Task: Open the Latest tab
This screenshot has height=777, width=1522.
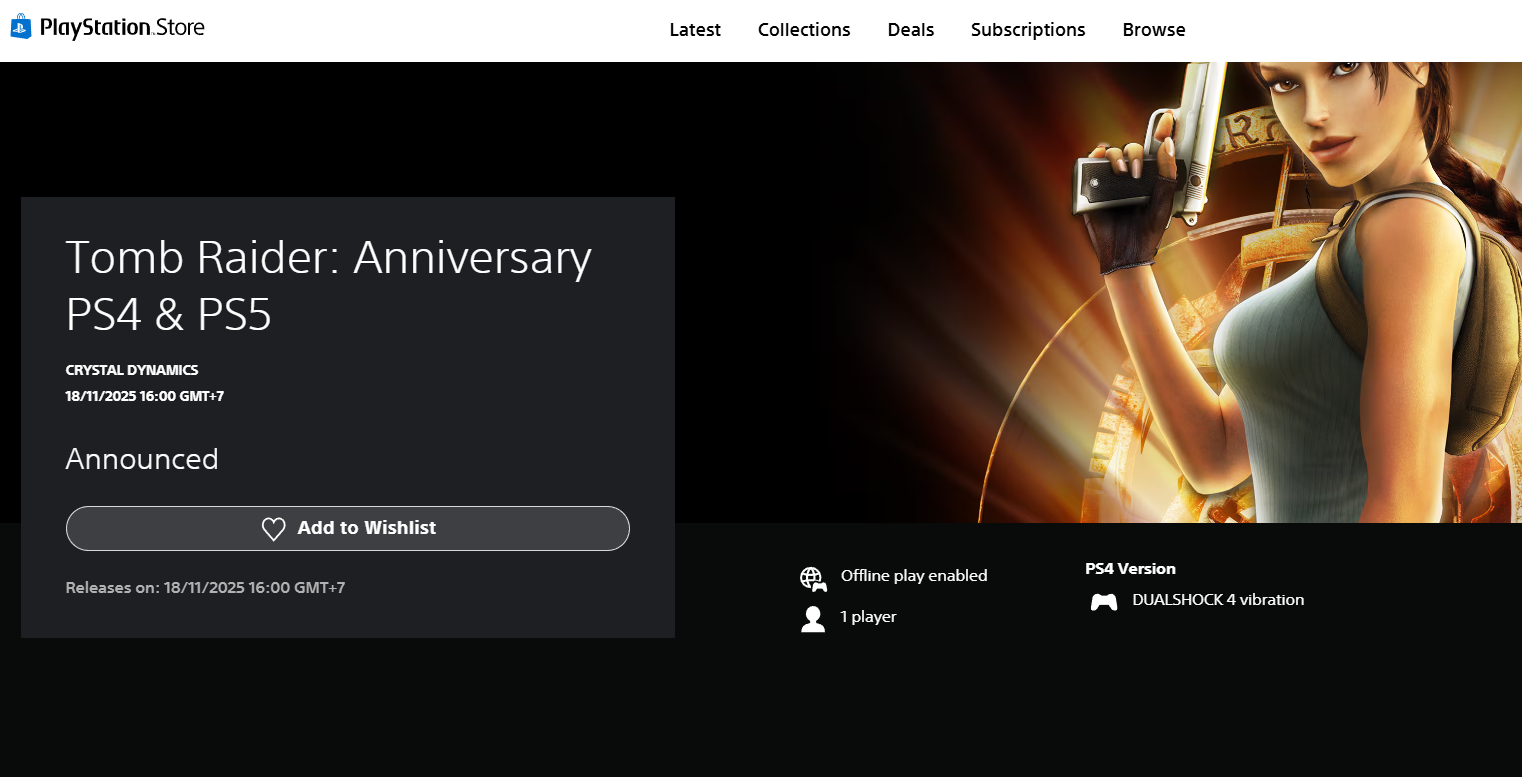Action: (695, 30)
